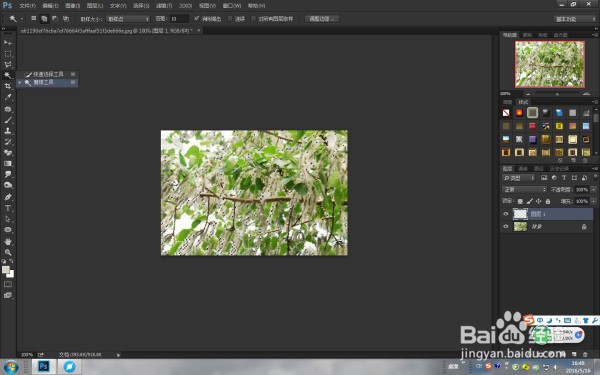
Task: Toggle Quick Mask mode icon
Action: (8, 284)
